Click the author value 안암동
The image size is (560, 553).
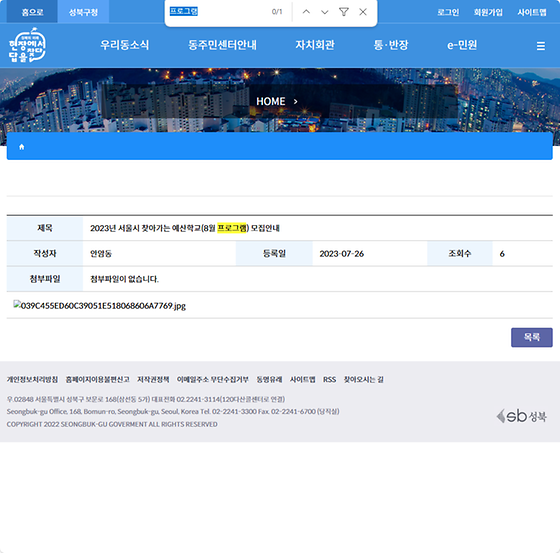point(101,254)
